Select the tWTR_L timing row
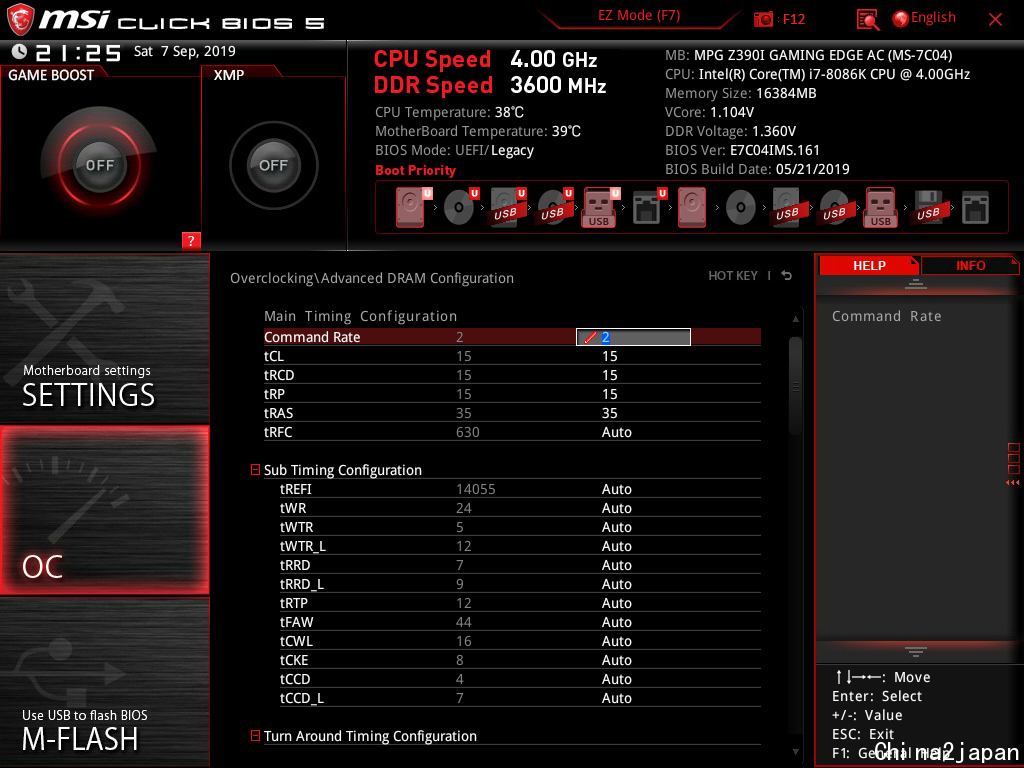The height and width of the screenshot is (768, 1024). tap(520, 546)
